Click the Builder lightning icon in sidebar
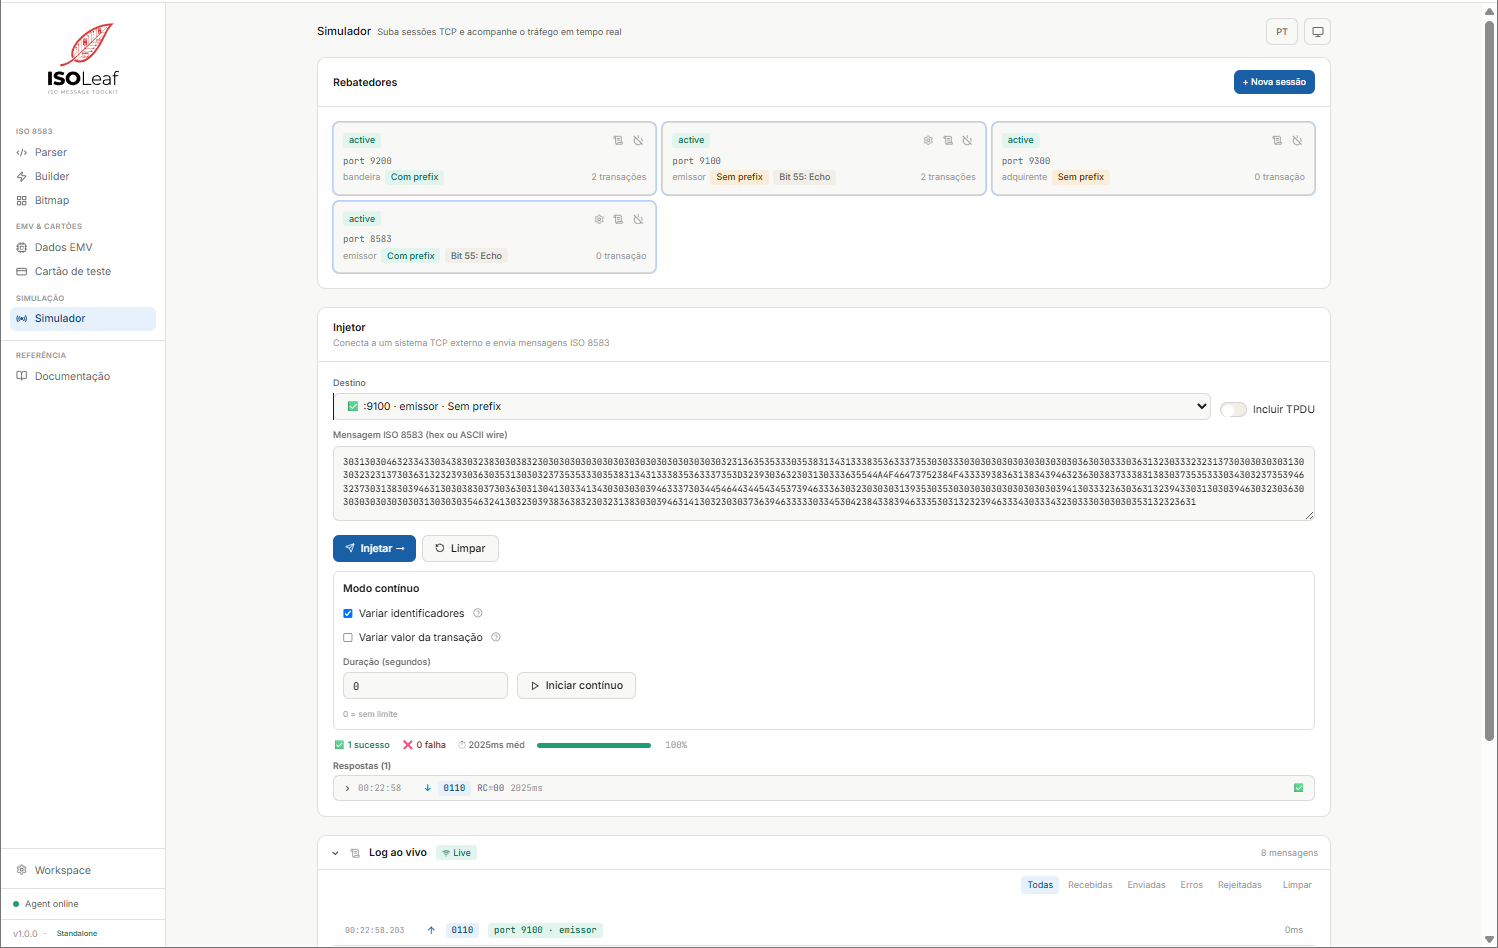The height and width of the screenshot is (948, 1498). tap(22, 177)
